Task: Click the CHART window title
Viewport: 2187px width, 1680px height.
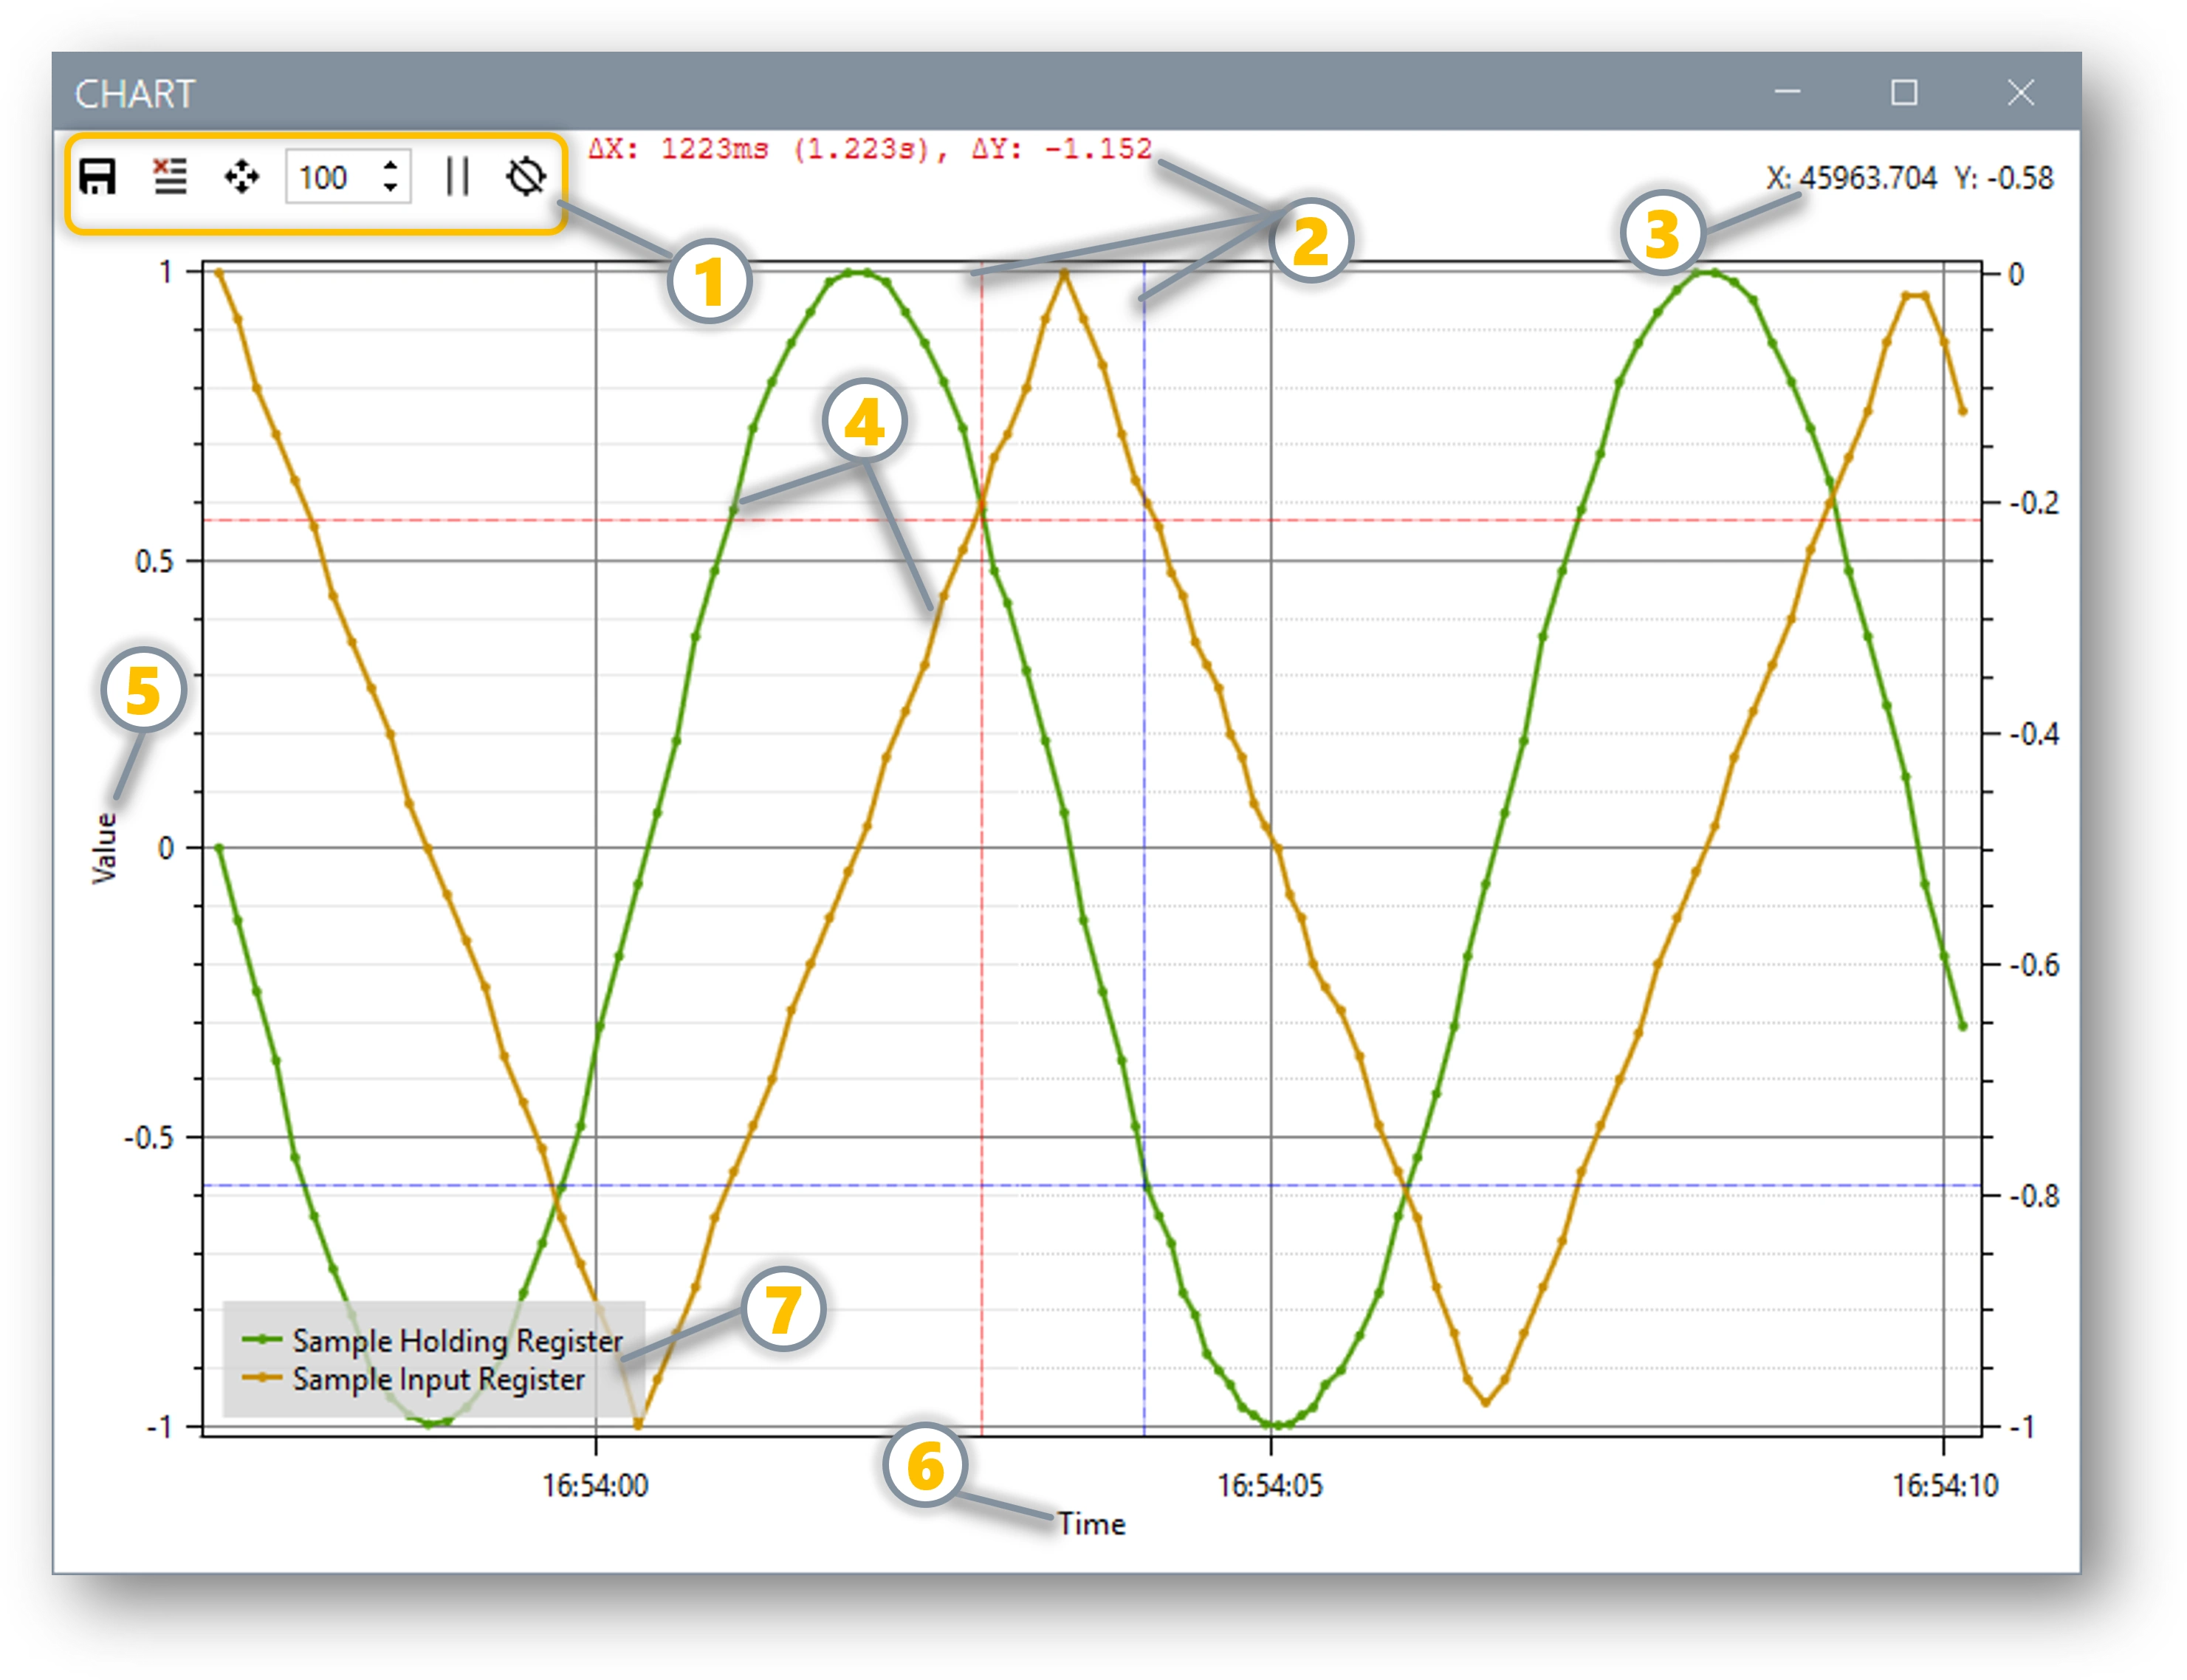Action: [x=135, y=94]
